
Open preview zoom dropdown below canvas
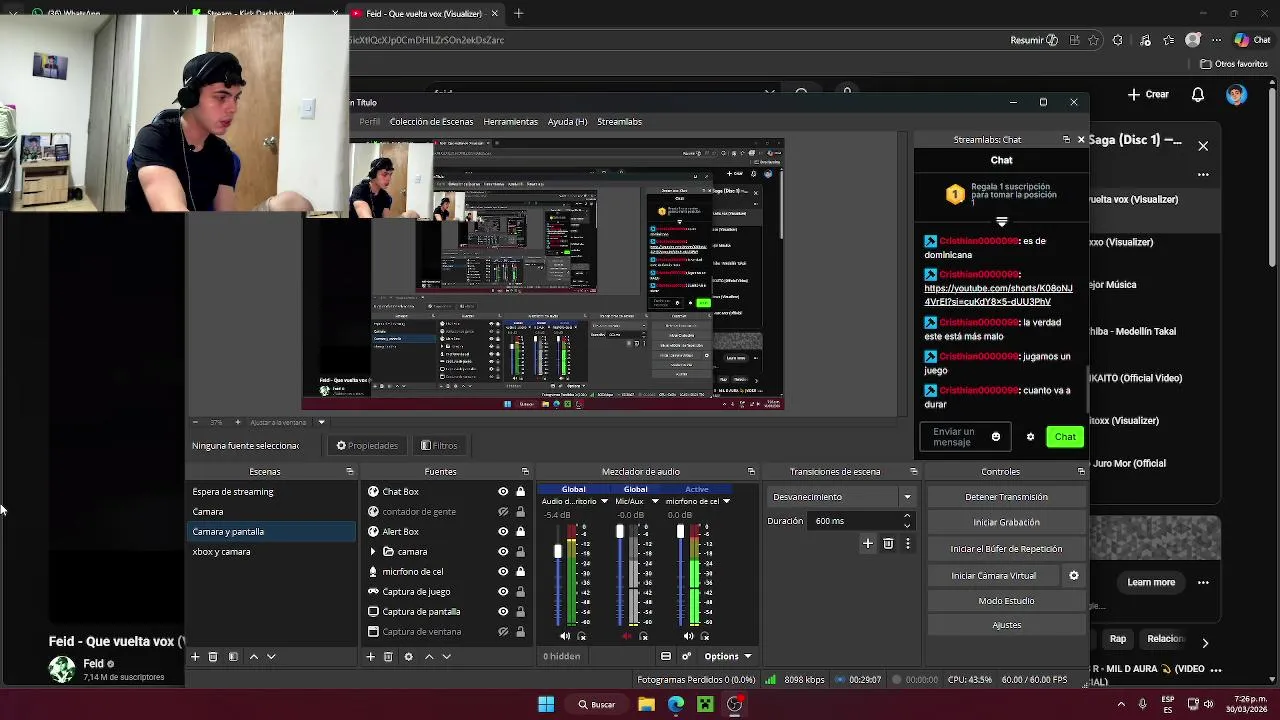pyautogui.click(x=321, y=422)
